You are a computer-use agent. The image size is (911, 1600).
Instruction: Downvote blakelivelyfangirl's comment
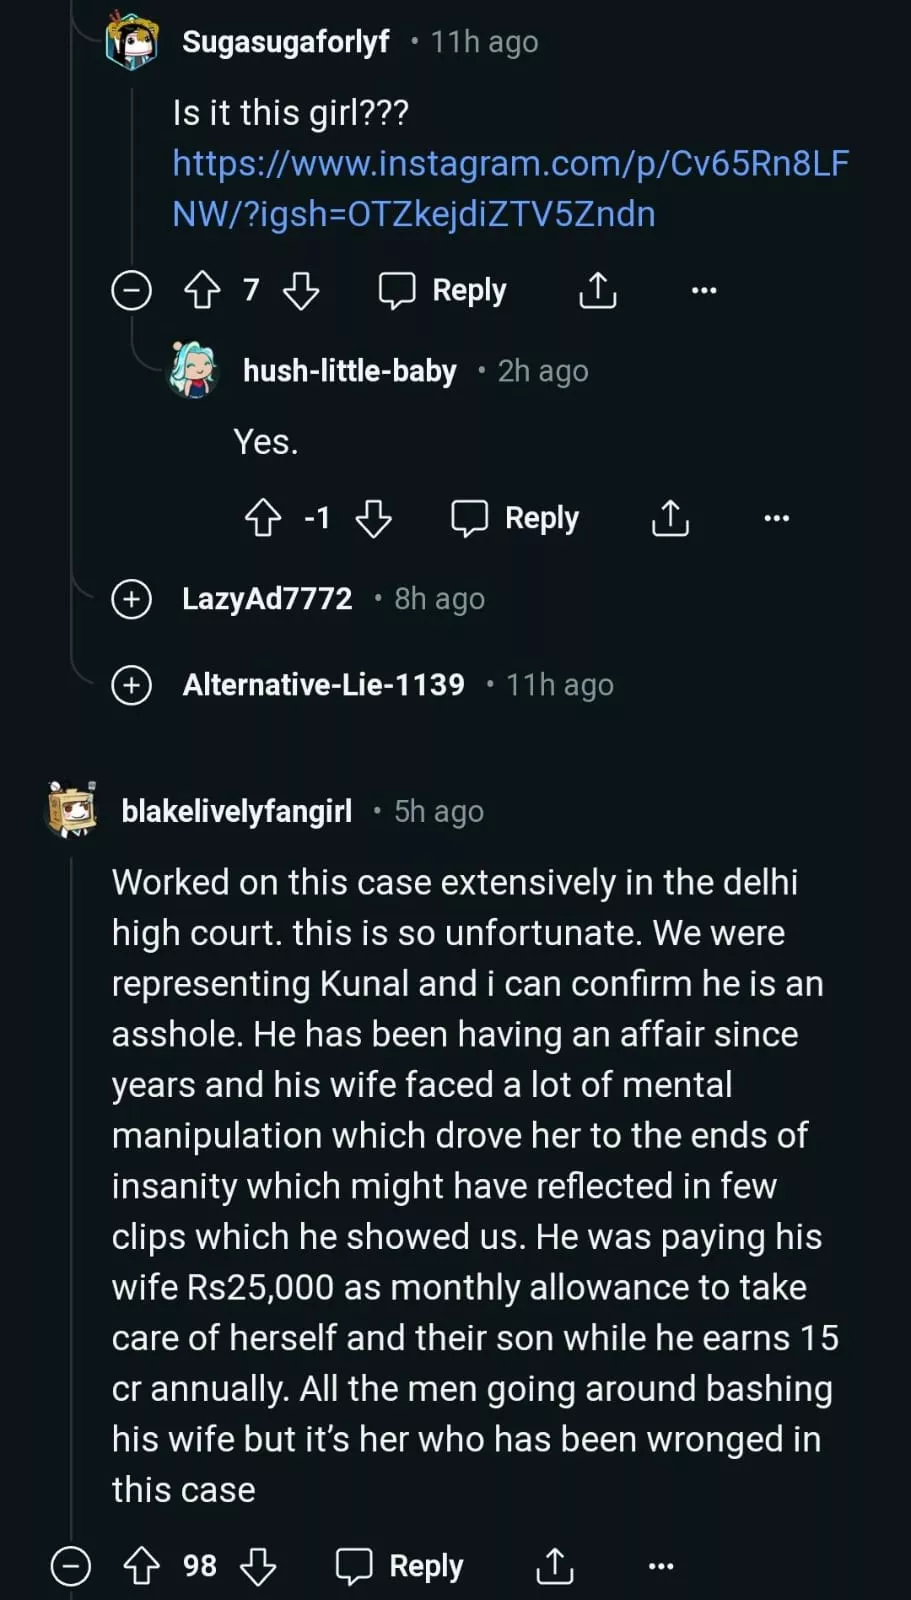(258, 1566)
